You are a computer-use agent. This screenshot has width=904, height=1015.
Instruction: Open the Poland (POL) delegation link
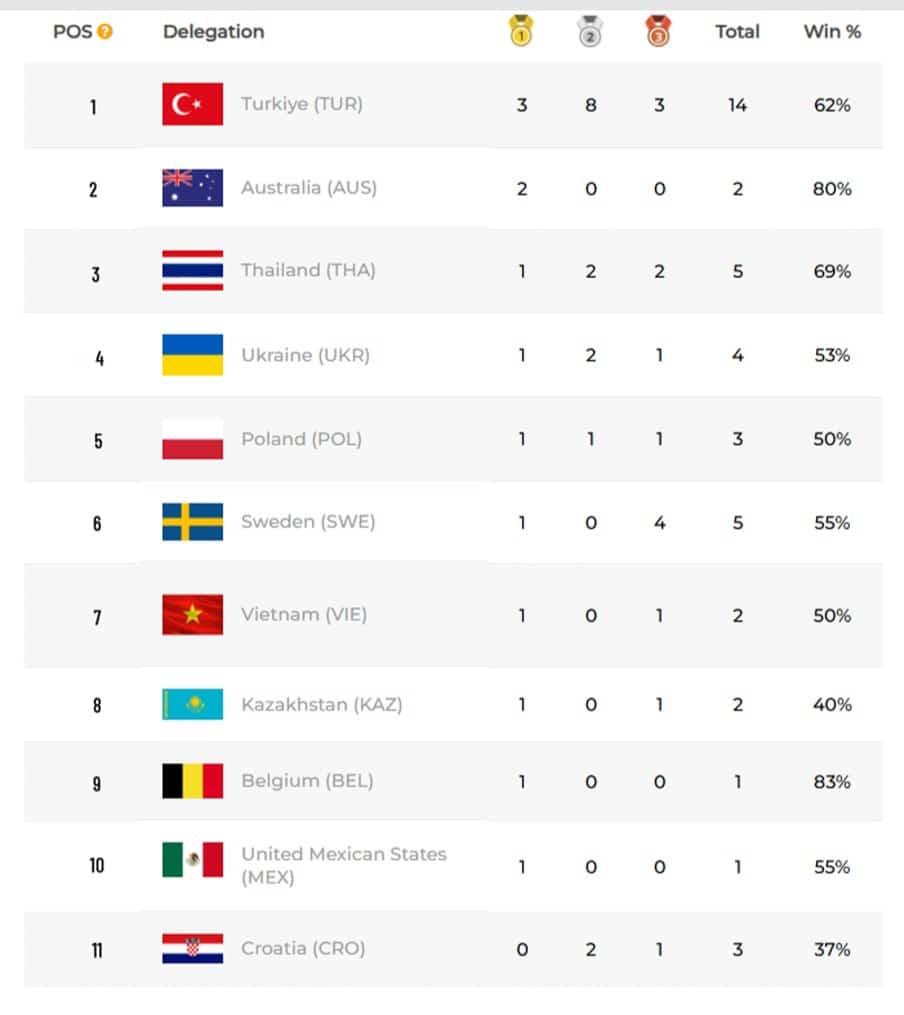302,439
